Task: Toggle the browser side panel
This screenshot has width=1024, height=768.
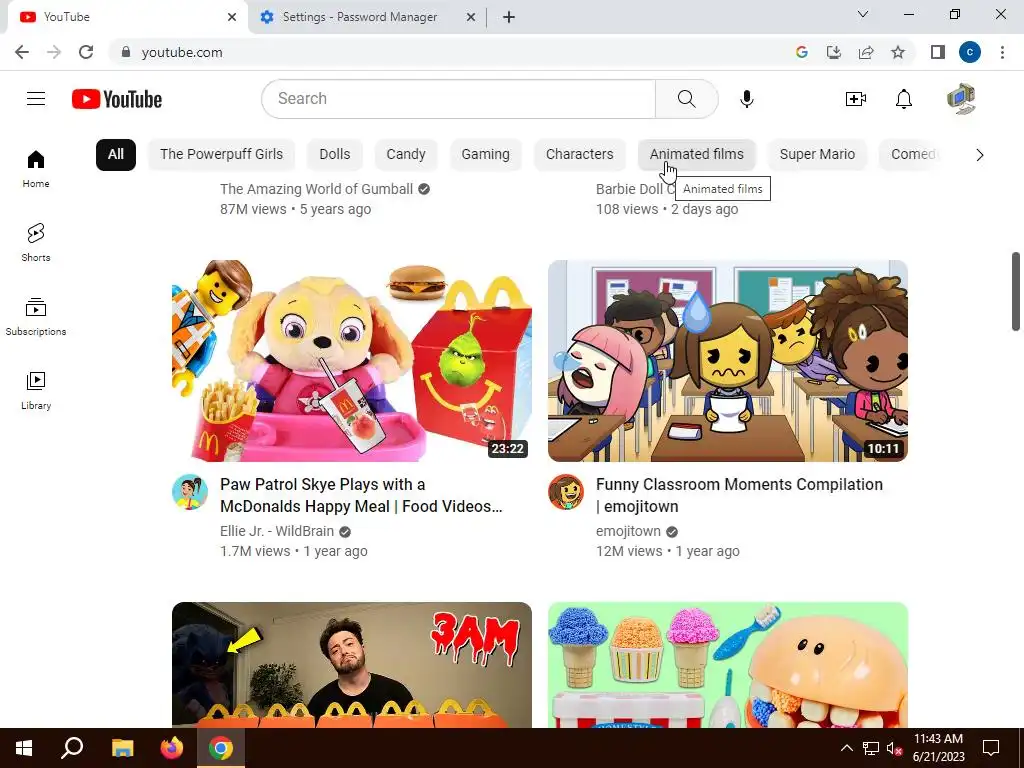Action: (x=938, y=52)
